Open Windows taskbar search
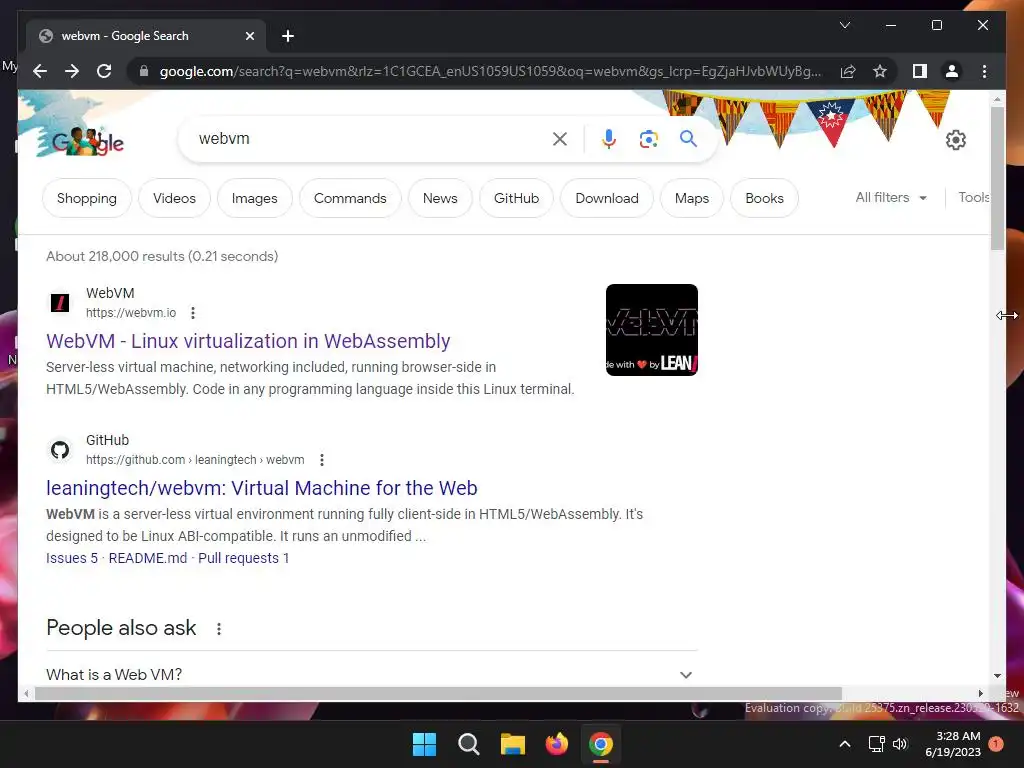 468,744
